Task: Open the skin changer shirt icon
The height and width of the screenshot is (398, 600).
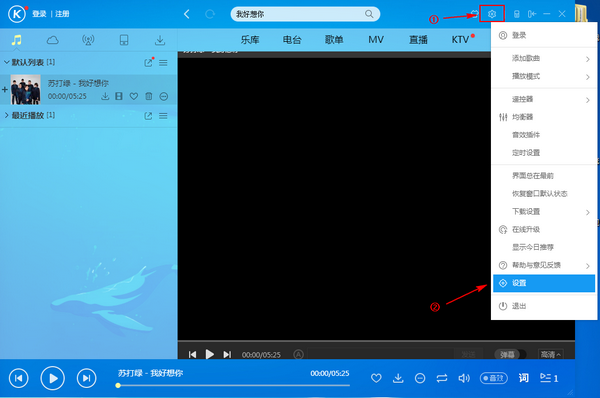Action: click(474, 14)
